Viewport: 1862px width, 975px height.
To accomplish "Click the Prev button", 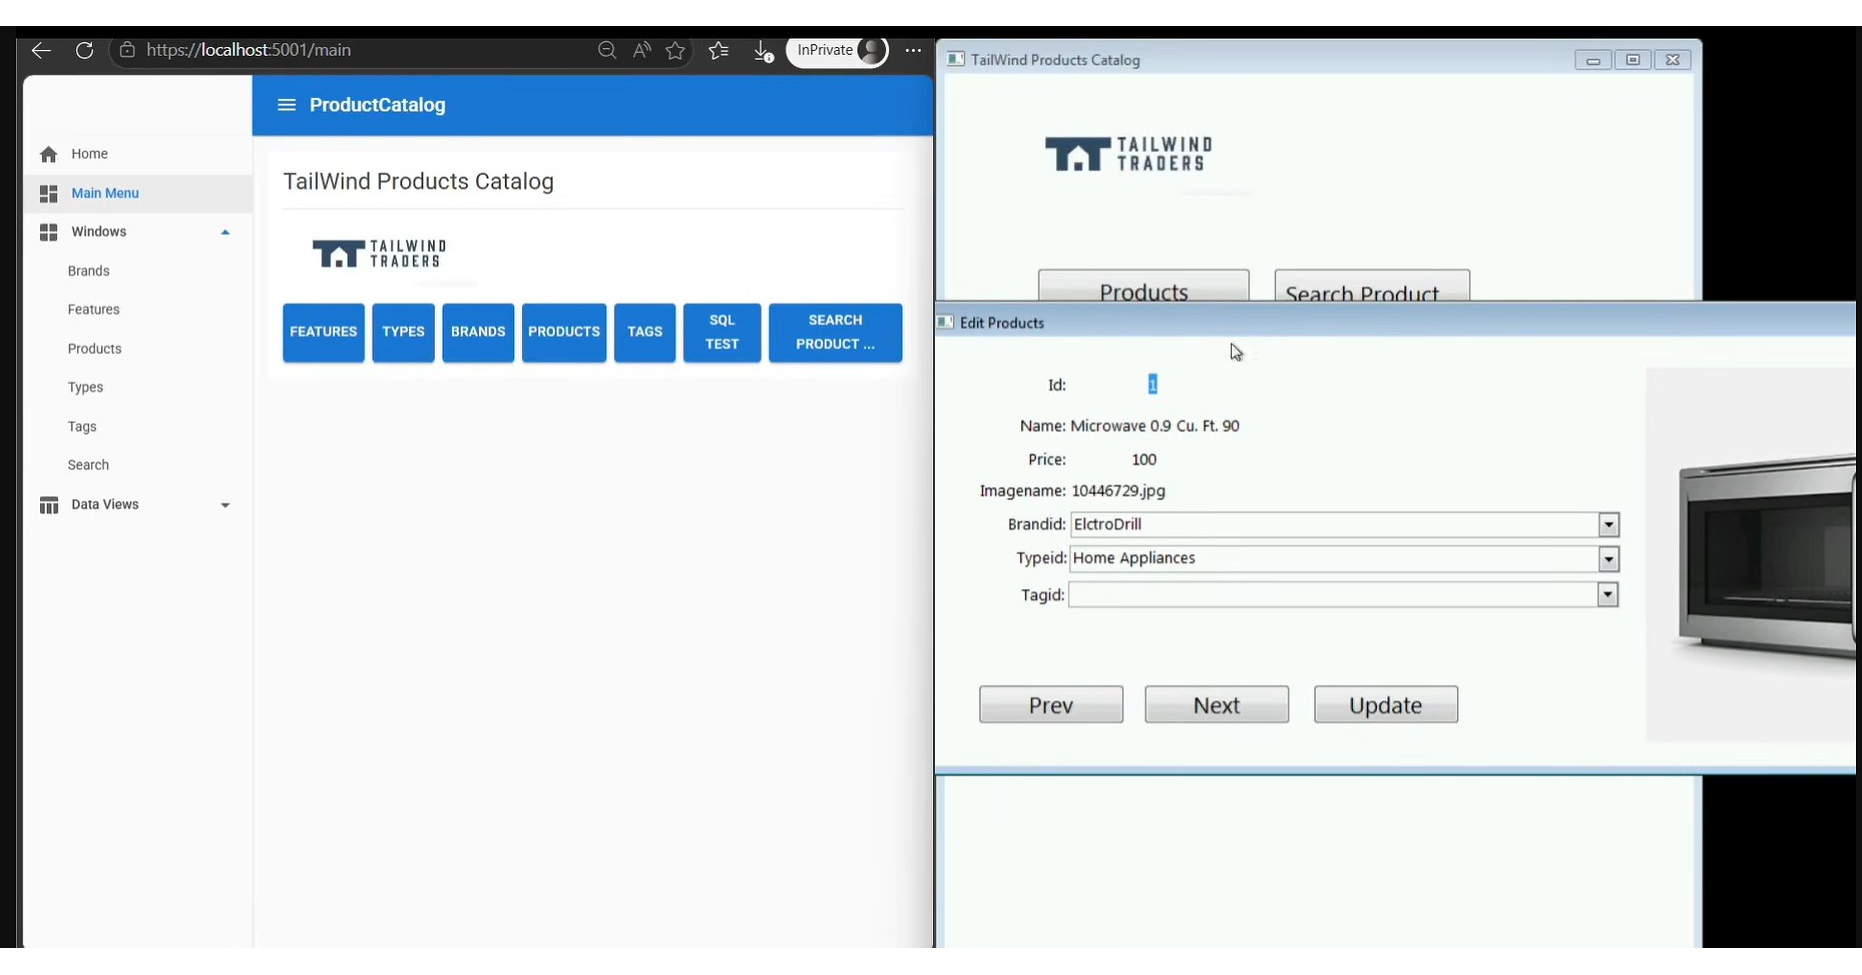I will click(x=1051, y=705).
